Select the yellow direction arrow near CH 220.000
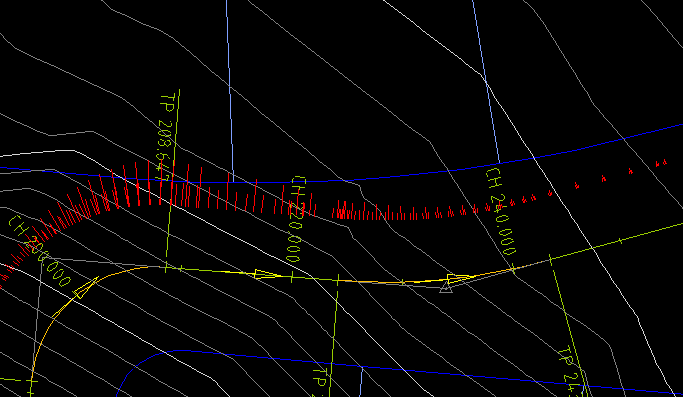Screen dimensions: 683x397 265,274
